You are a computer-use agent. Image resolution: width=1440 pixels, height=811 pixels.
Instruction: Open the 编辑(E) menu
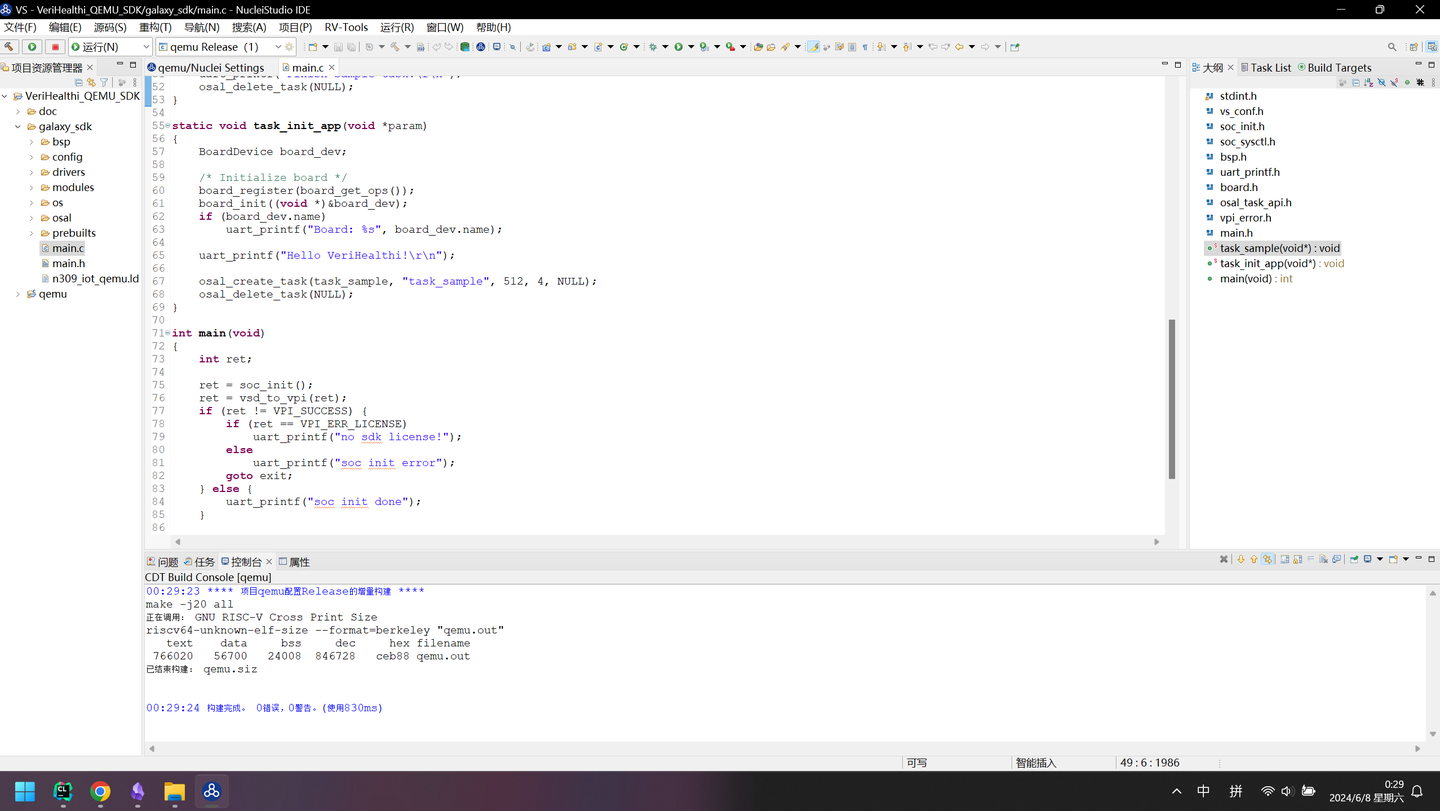[x=65, y=27]
